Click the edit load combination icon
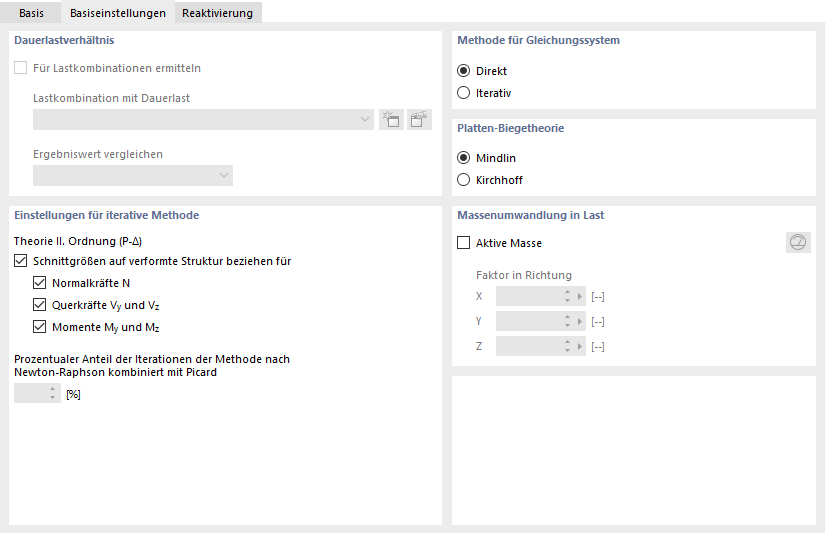825x533 pixels. coord(420,120)
